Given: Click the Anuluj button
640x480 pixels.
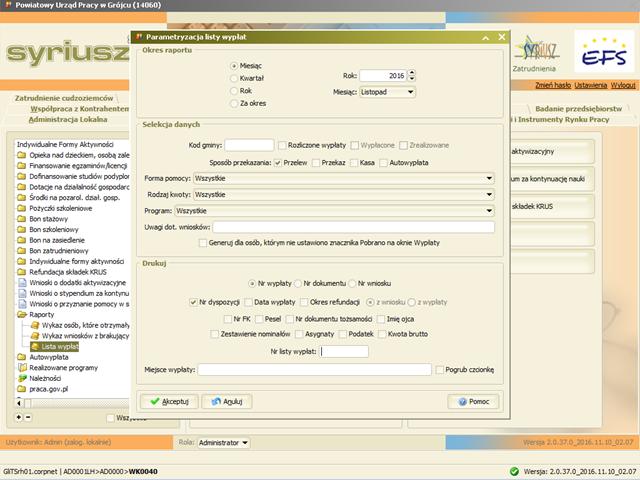Looking at the screenshot, I should [227, 402].
